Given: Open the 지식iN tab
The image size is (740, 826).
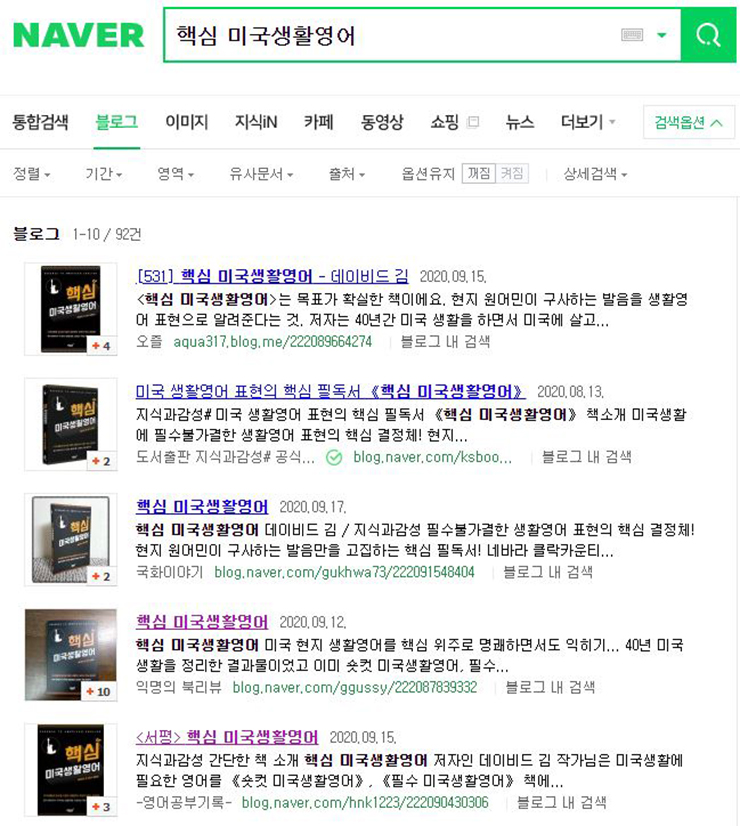Looking at the screenshot, I should point(256,122).
